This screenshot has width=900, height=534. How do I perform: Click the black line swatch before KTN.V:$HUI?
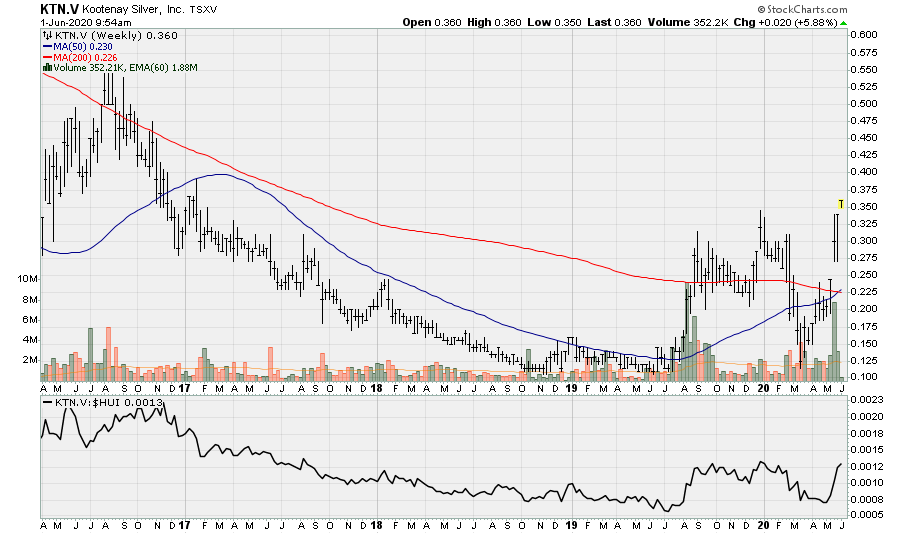click(x=48, y=403)
